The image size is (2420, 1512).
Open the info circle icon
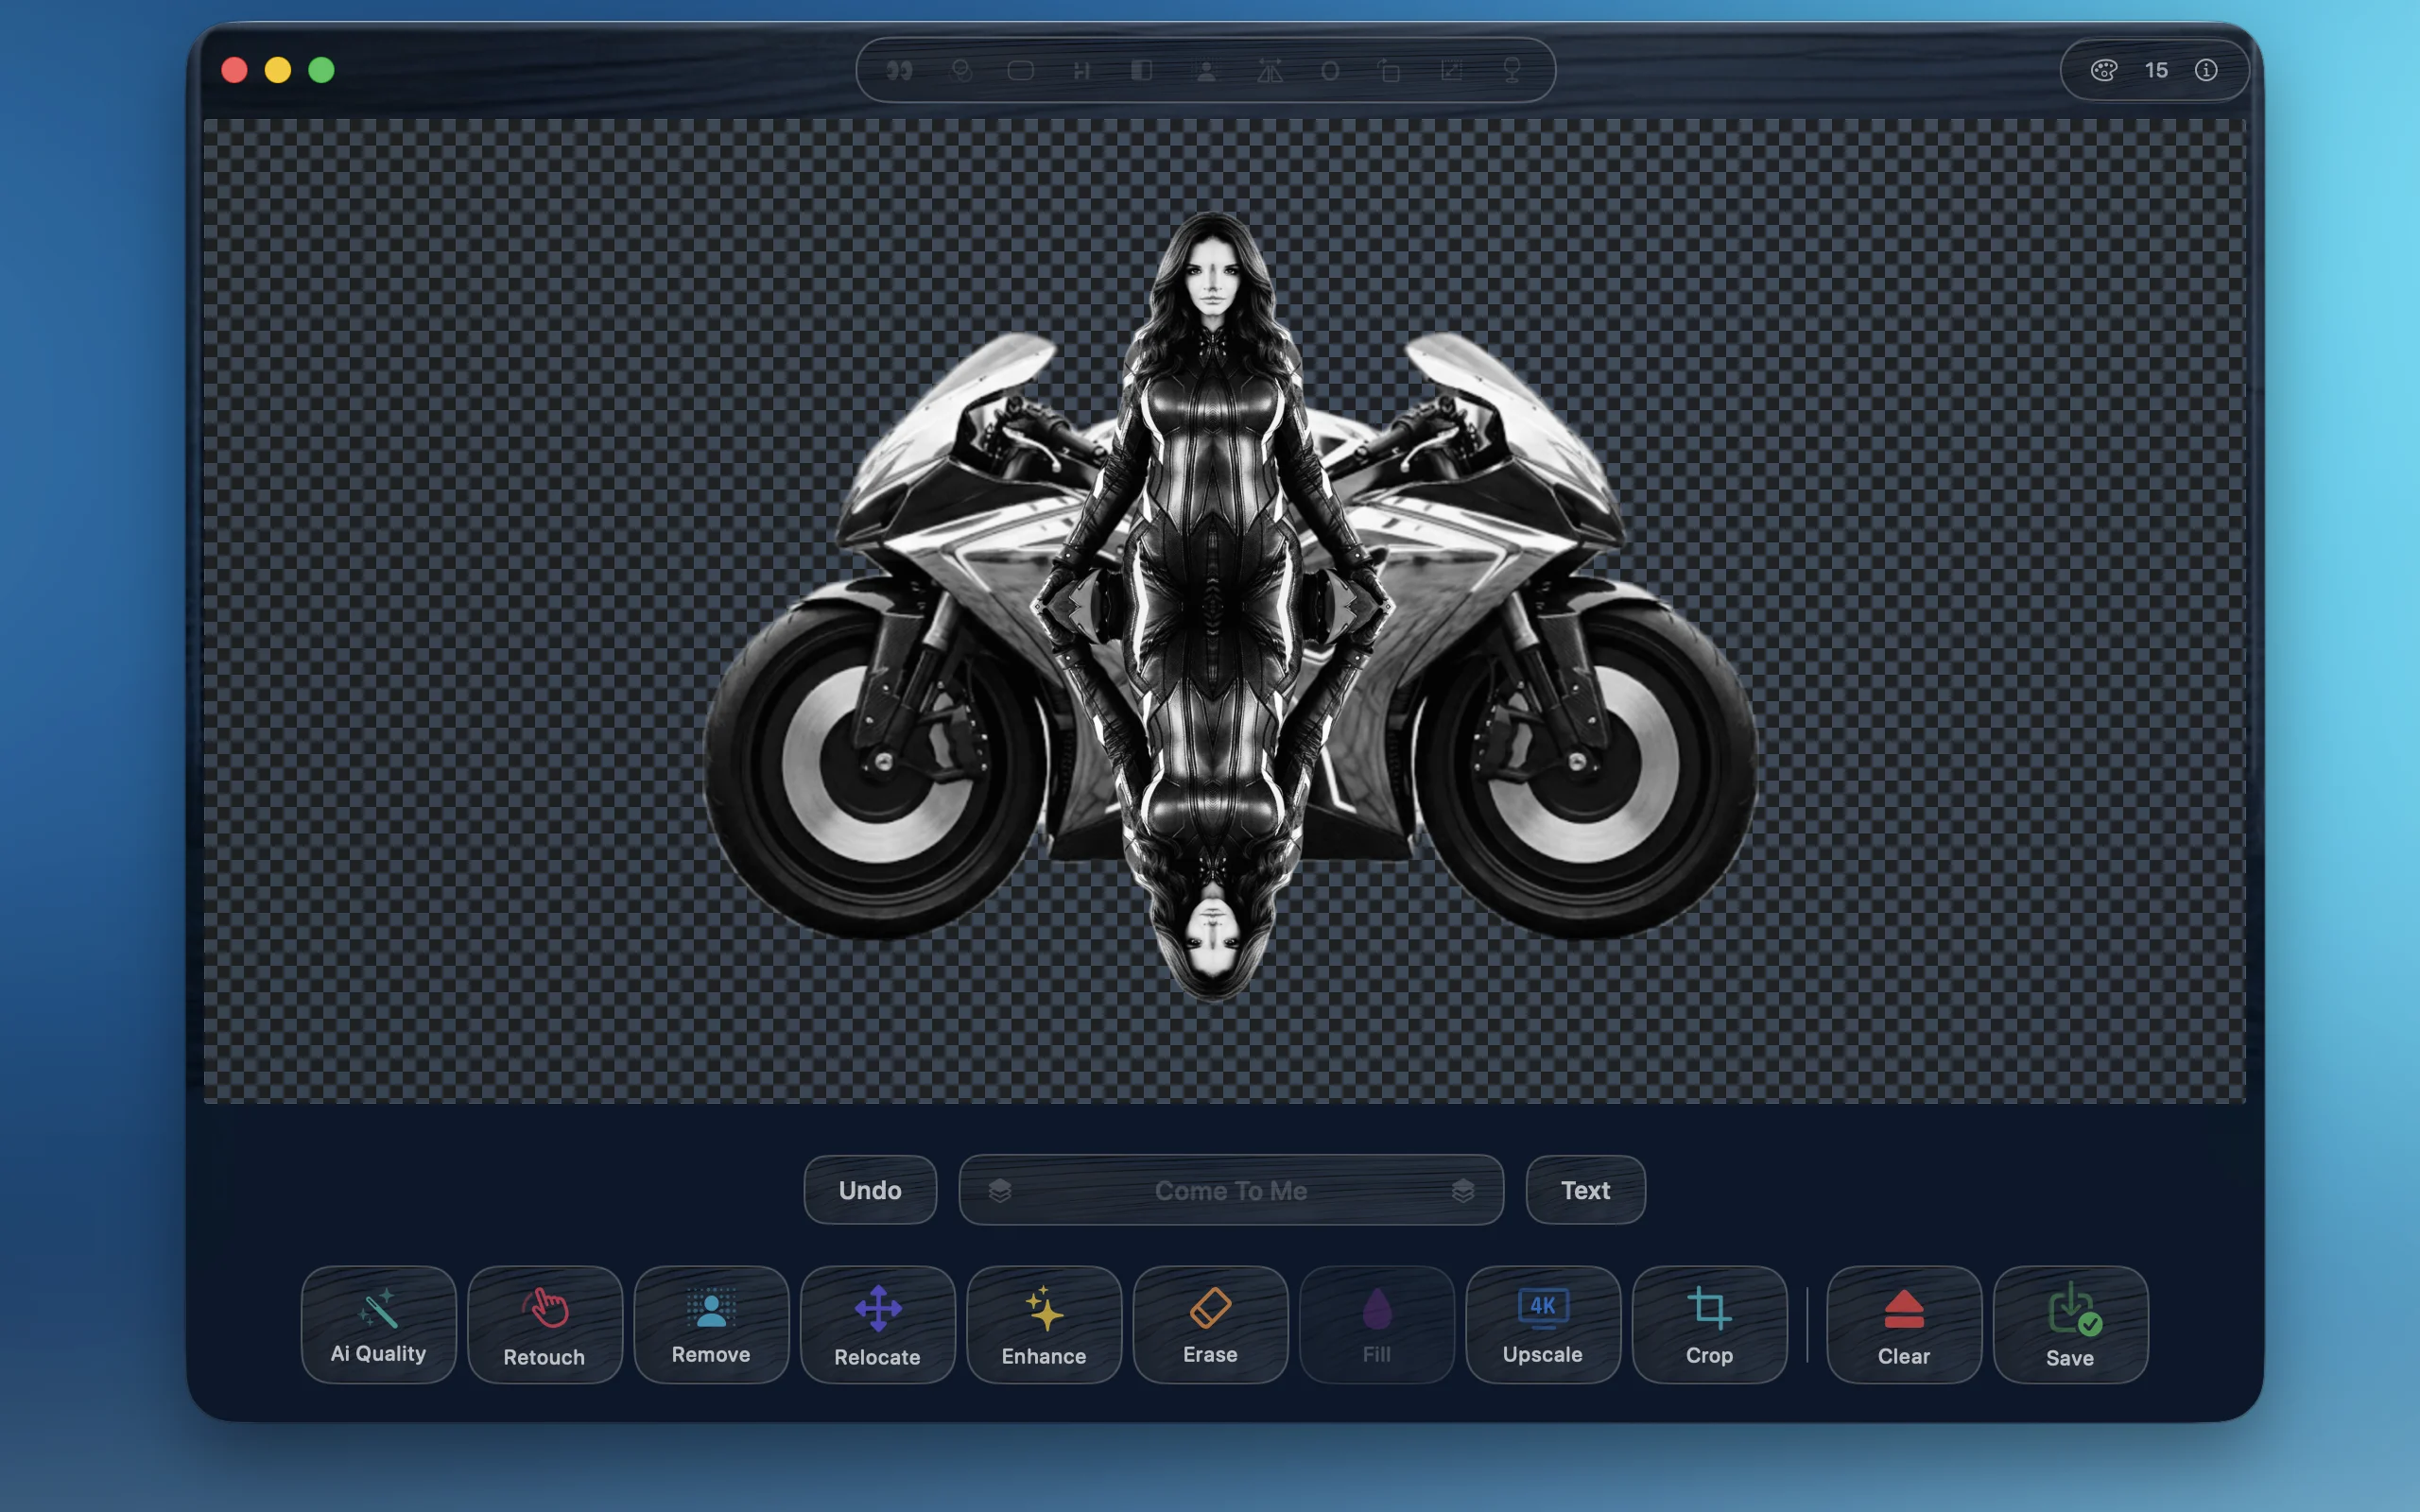coord(2205,70)
